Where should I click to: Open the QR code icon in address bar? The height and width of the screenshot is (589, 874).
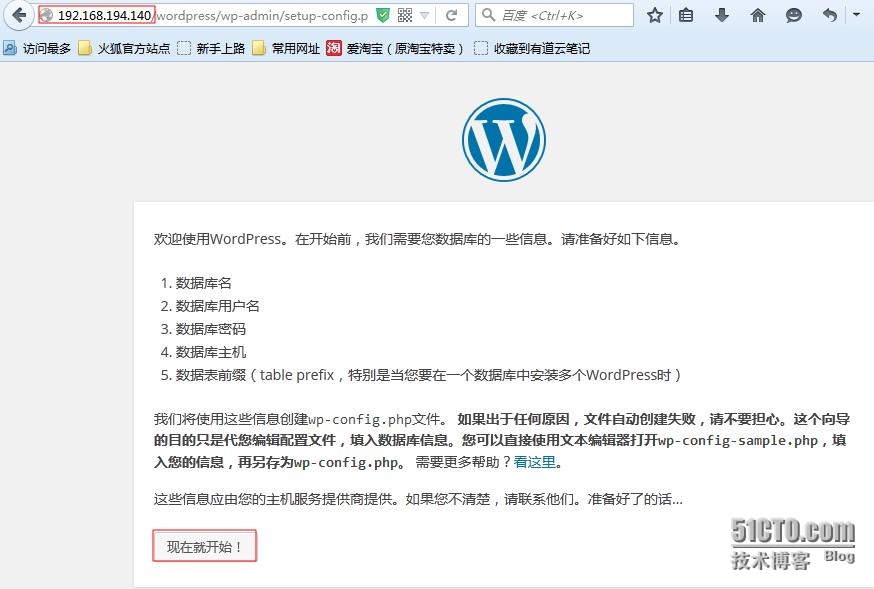click(x=405, y=15)
